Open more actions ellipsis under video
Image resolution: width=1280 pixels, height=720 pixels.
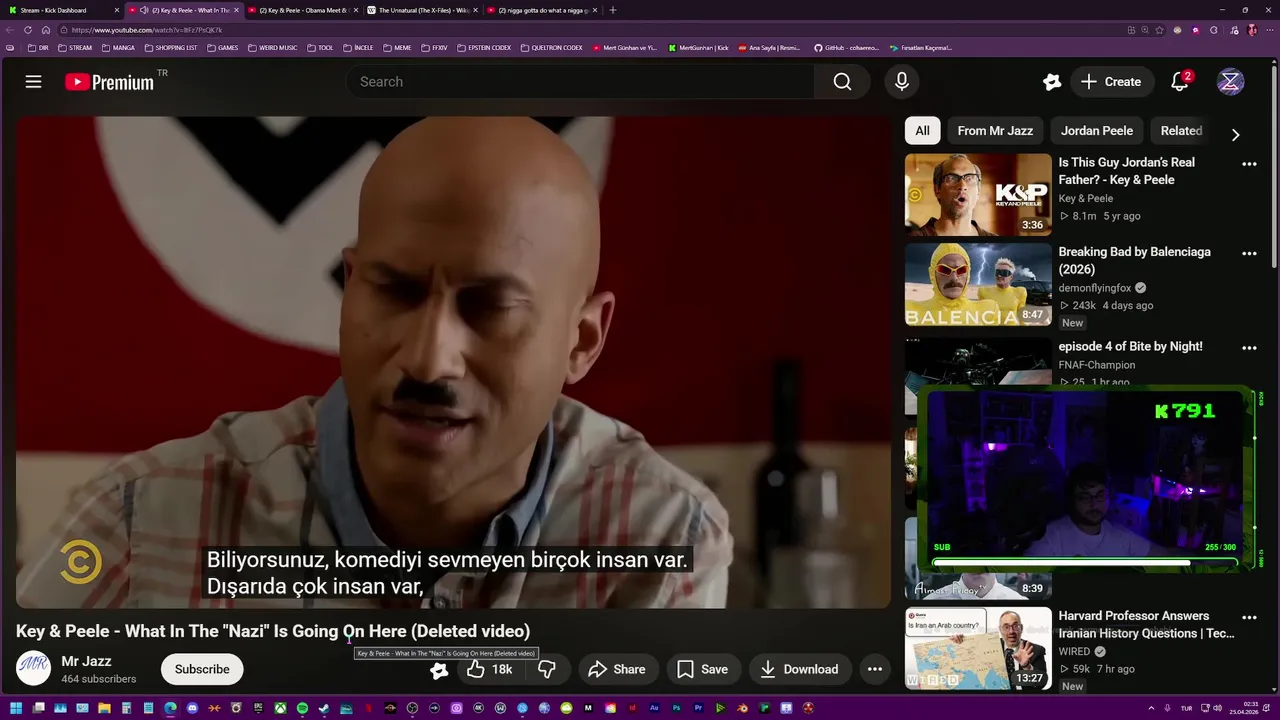874,669
